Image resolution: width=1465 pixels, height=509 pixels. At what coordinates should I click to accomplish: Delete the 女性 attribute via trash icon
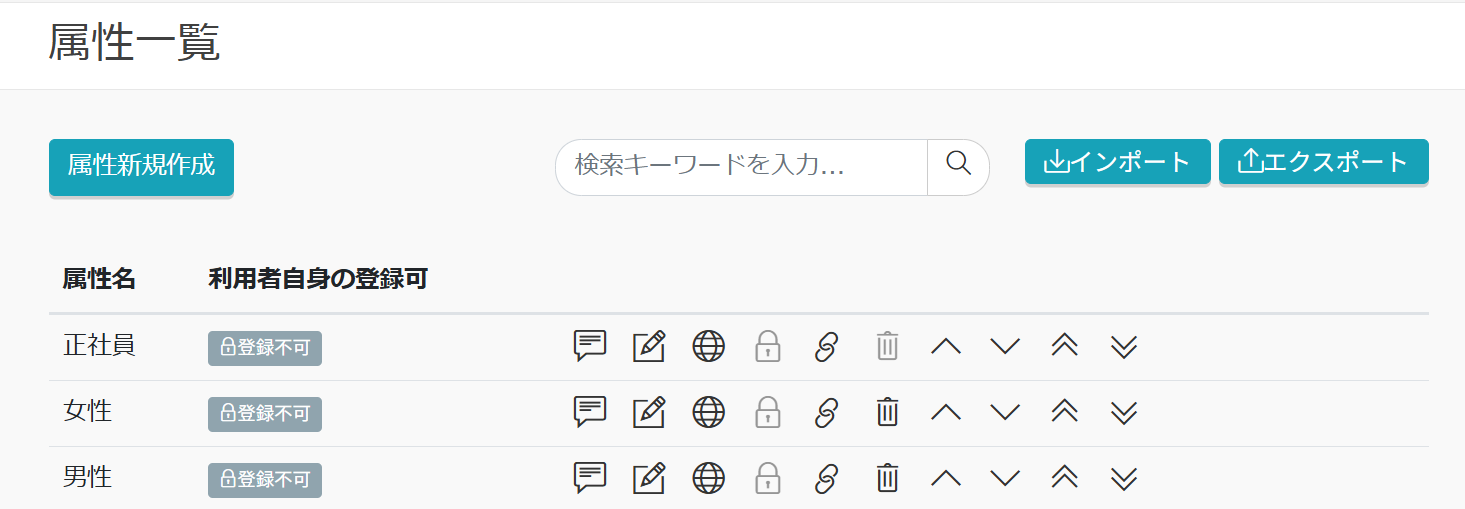tap(887, 412)
